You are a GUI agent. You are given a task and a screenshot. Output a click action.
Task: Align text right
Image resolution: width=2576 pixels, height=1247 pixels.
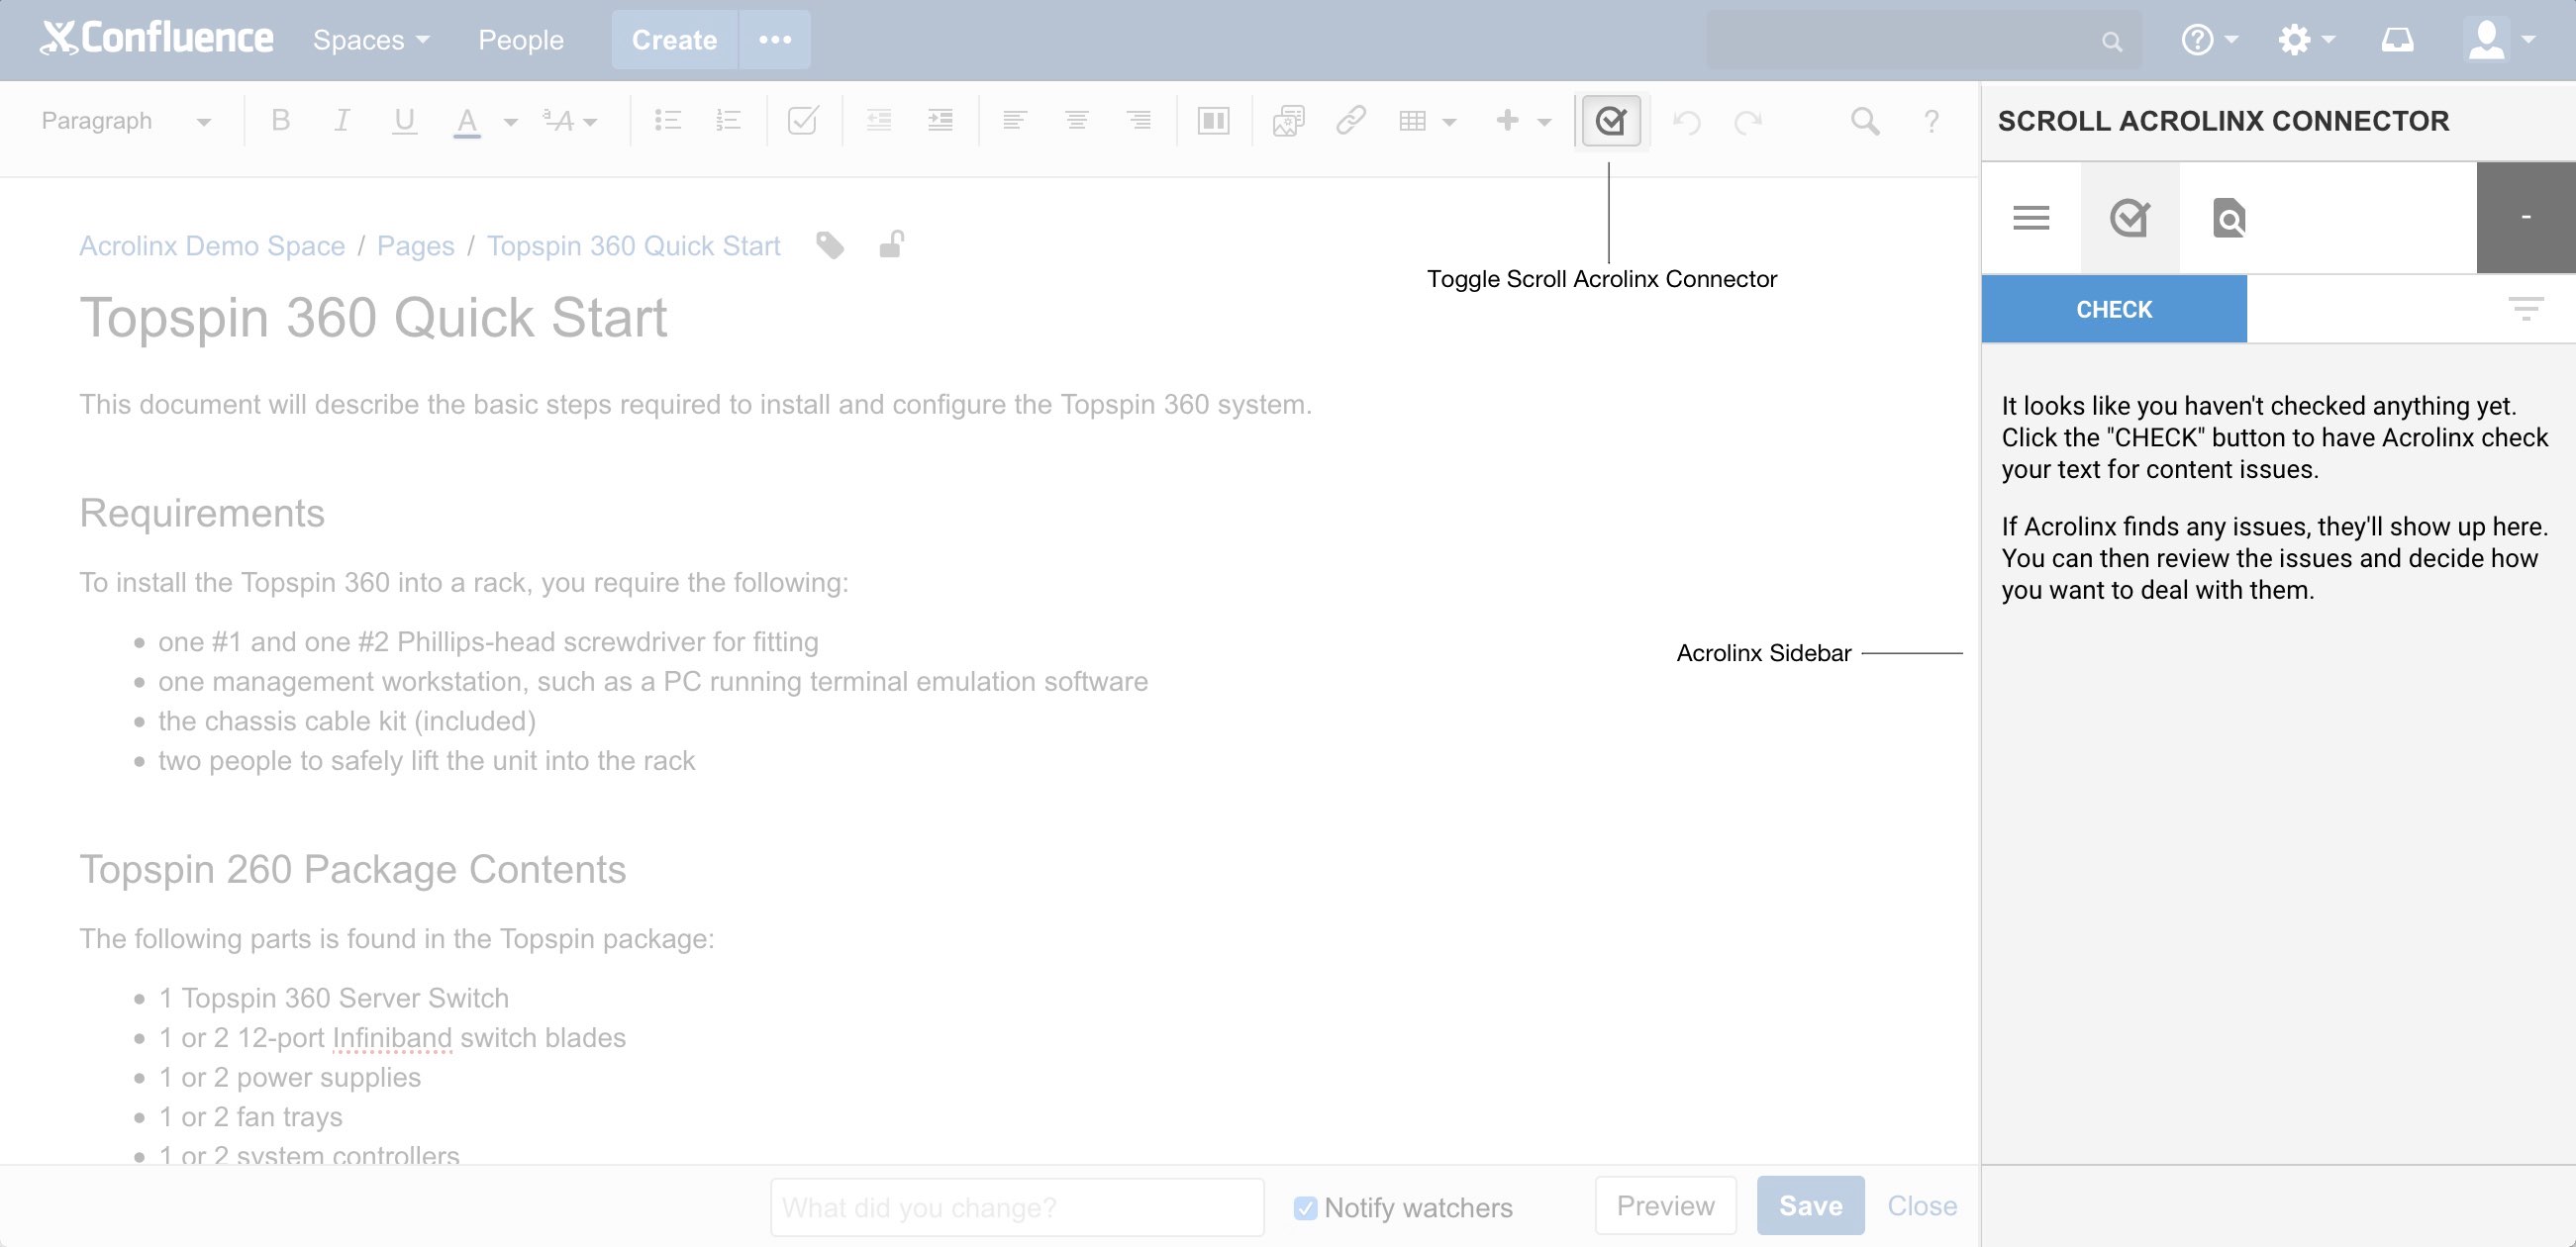[1138, 121]
